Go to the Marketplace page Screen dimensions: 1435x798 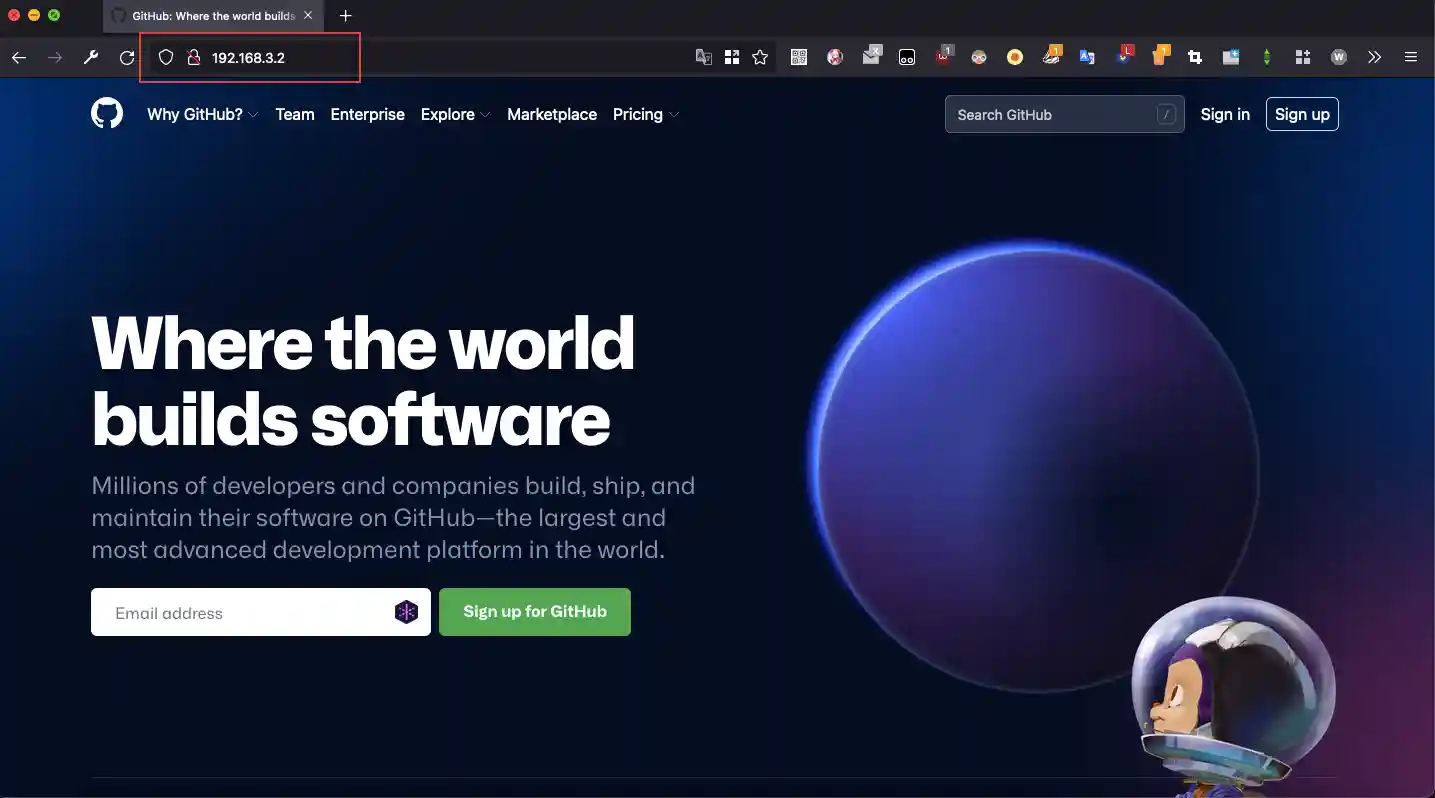[552, 115]
